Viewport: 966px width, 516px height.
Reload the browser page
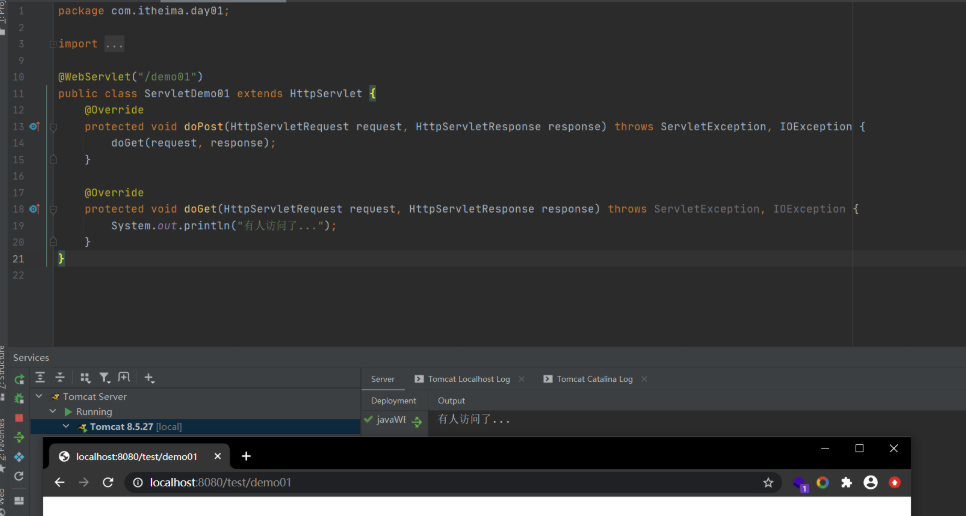[108, 482]
